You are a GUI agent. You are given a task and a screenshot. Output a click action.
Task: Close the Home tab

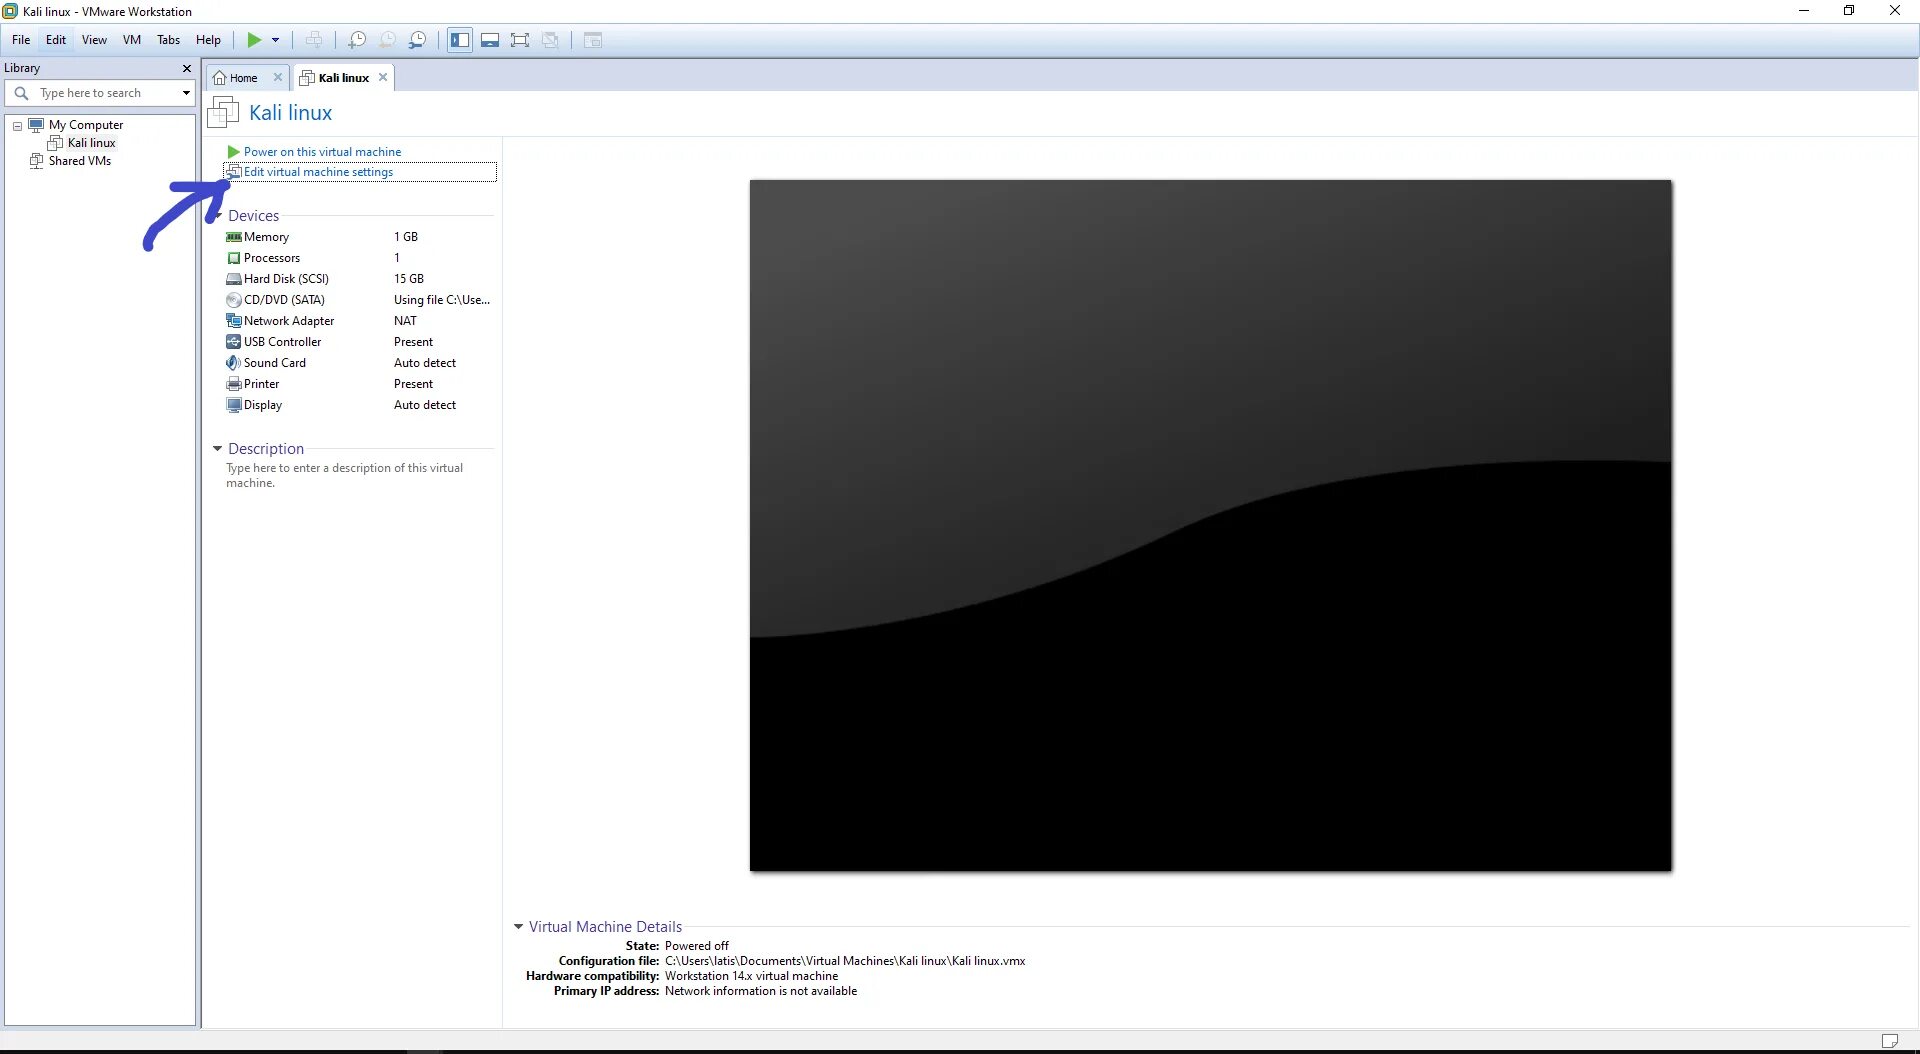point(278,77)
